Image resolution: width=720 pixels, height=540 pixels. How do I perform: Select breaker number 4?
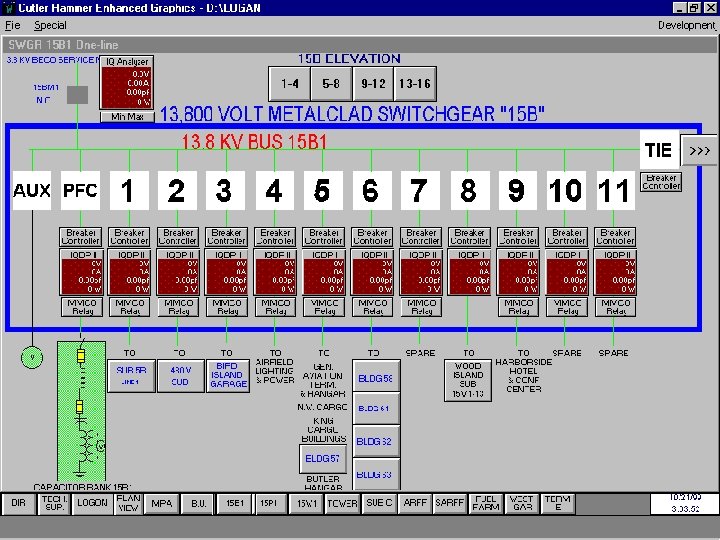275,191
